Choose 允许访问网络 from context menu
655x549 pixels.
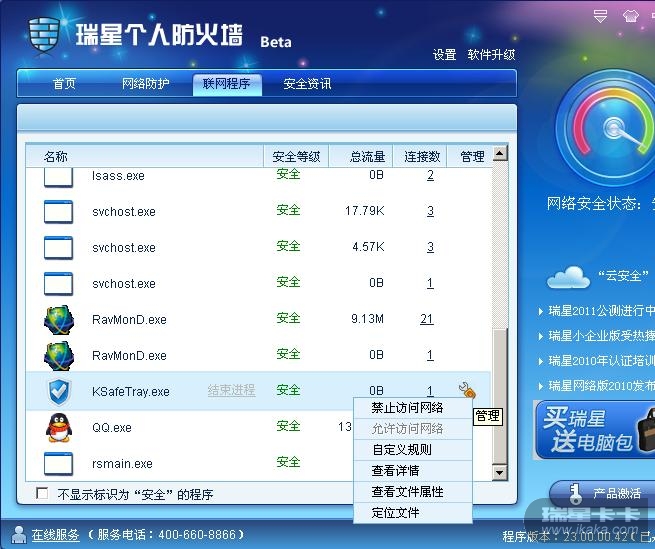[x=413, y=429]
